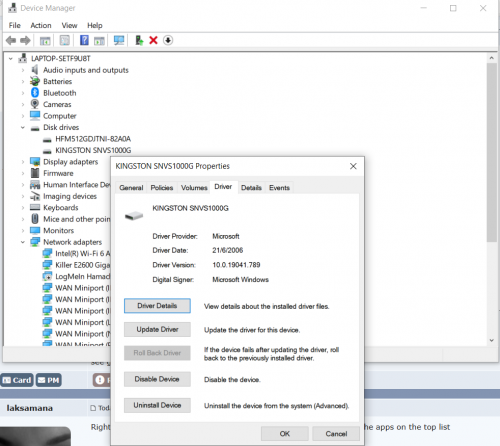
Task: Open the Action menu
Action: 41,25
